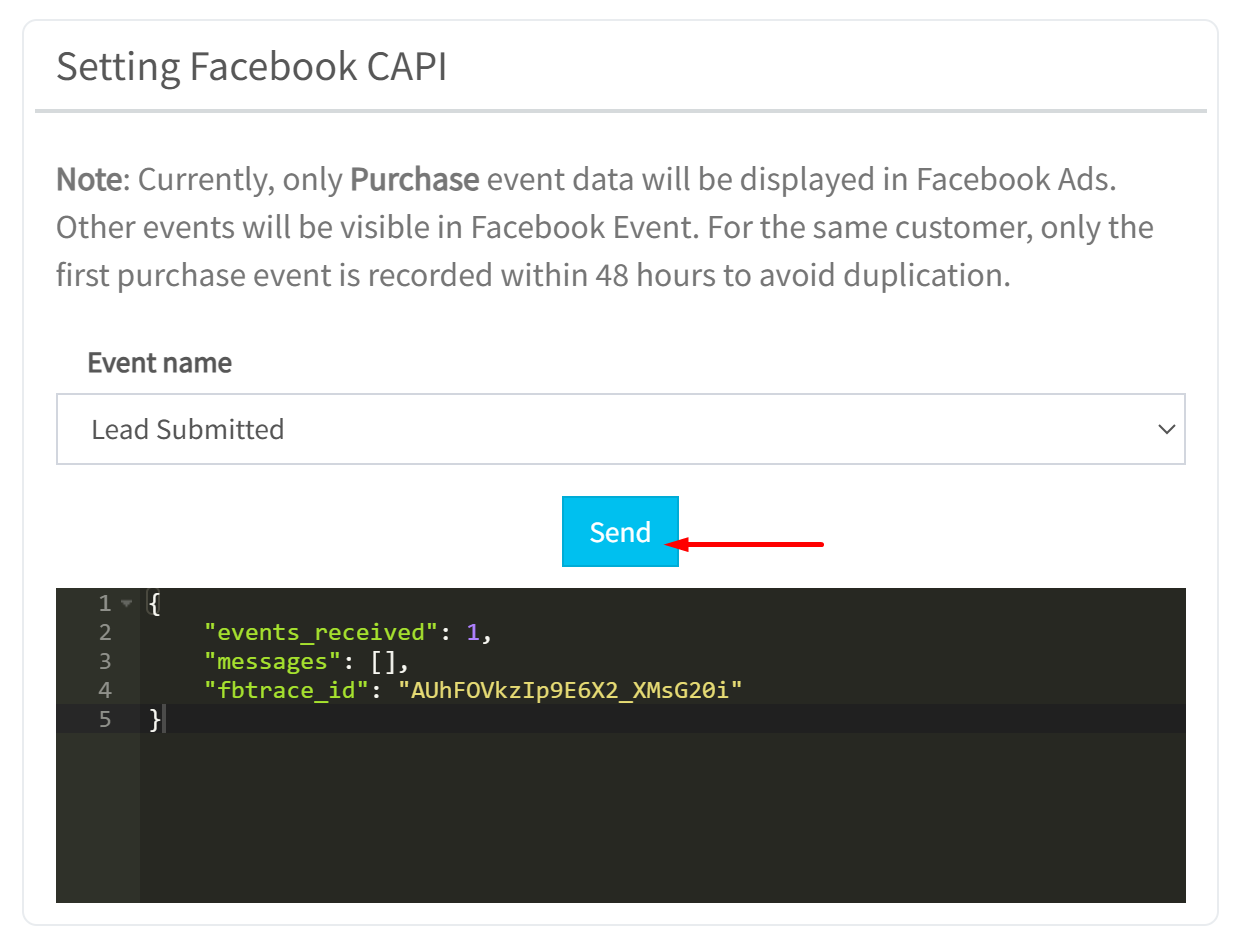This screenshot has height=944, width=1242.
Task: Collapse the JSON fold arrow on line 1
Action: 126,603
